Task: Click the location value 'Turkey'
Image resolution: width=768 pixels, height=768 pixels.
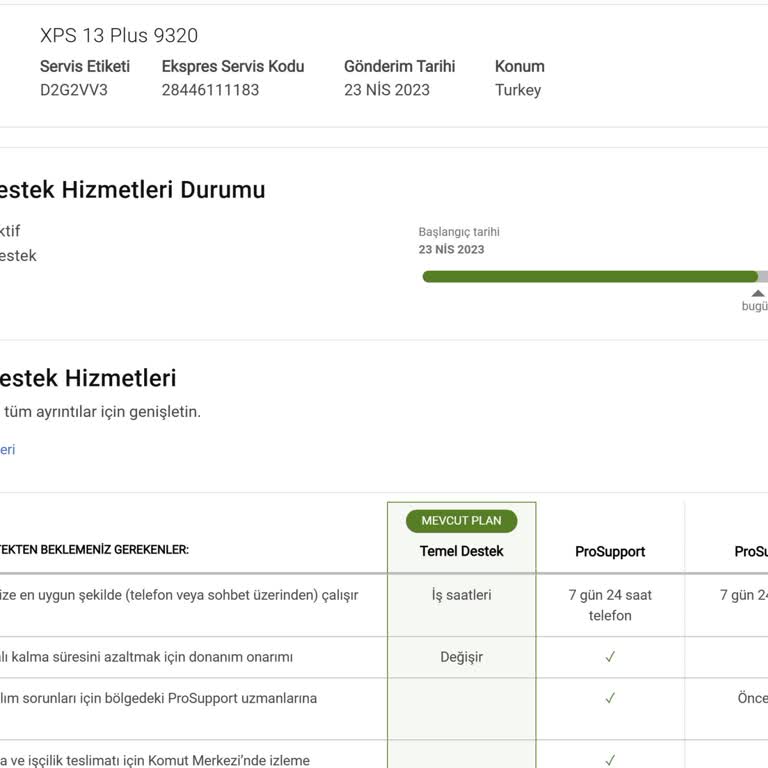Action: pos(518,91)
